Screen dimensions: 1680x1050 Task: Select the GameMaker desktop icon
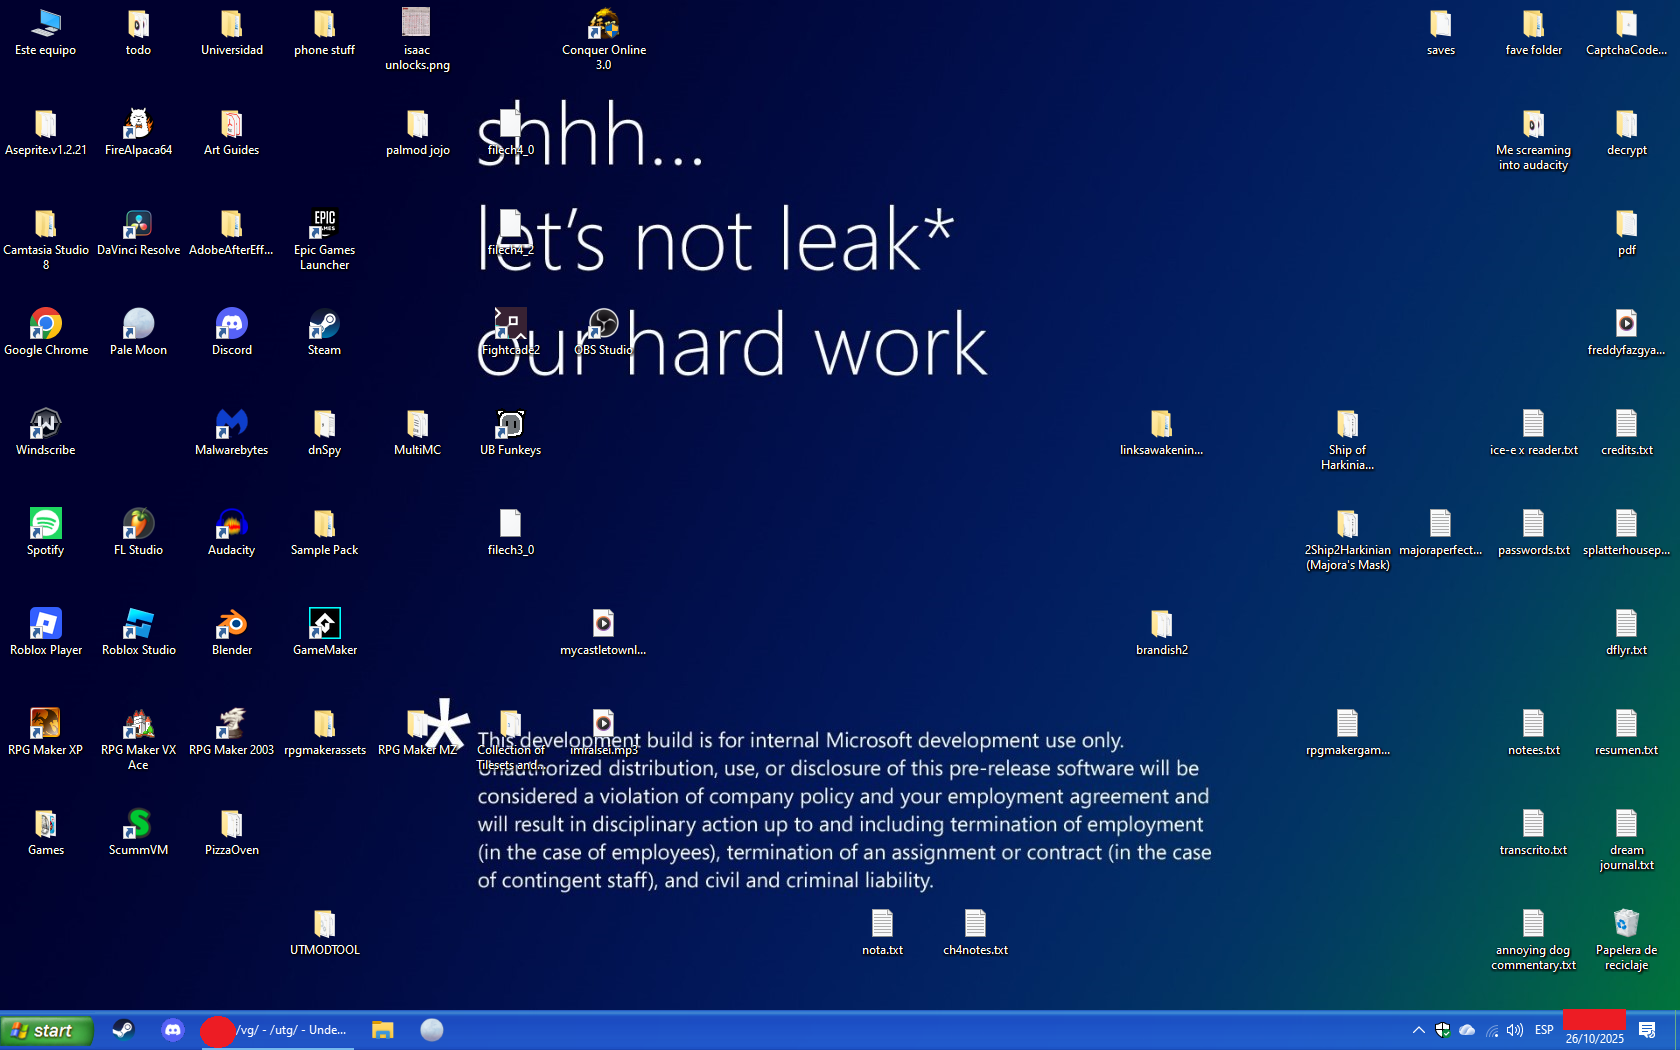pos(324,632)
